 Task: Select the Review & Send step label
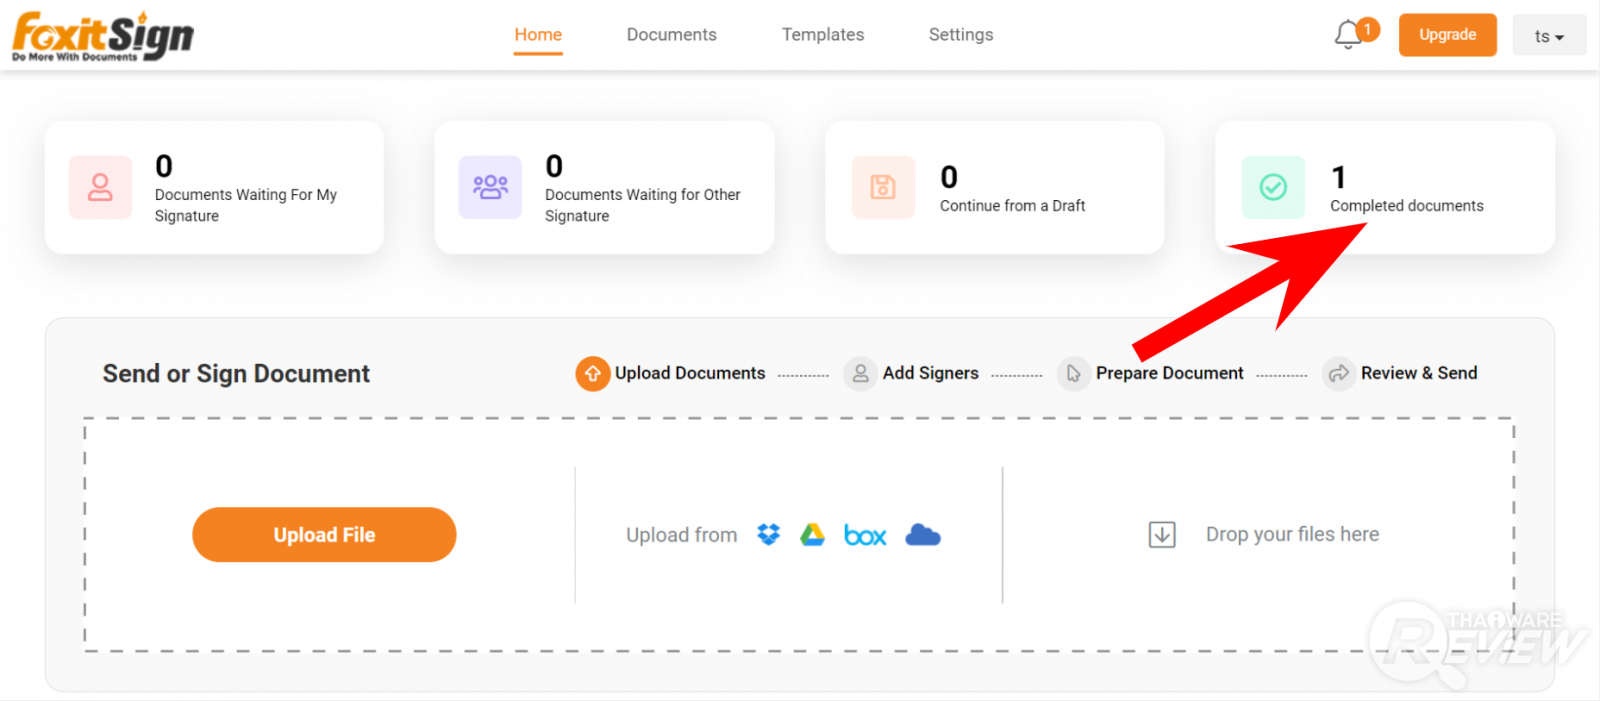click(1419, 373)
